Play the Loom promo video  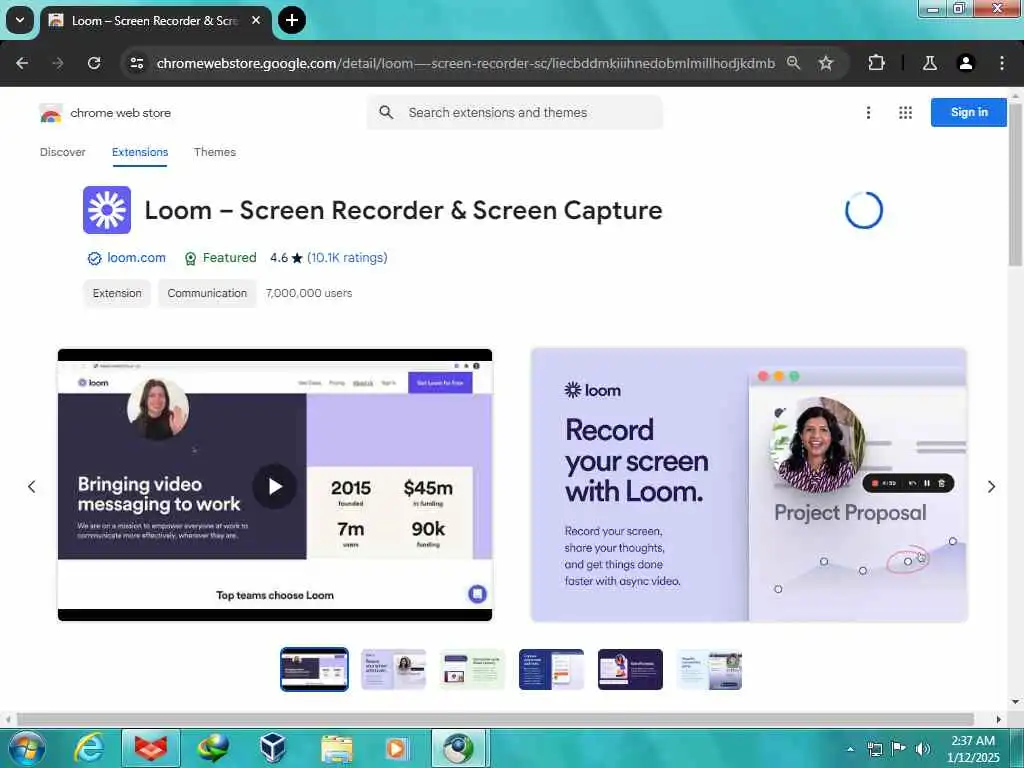pos(275,486)
